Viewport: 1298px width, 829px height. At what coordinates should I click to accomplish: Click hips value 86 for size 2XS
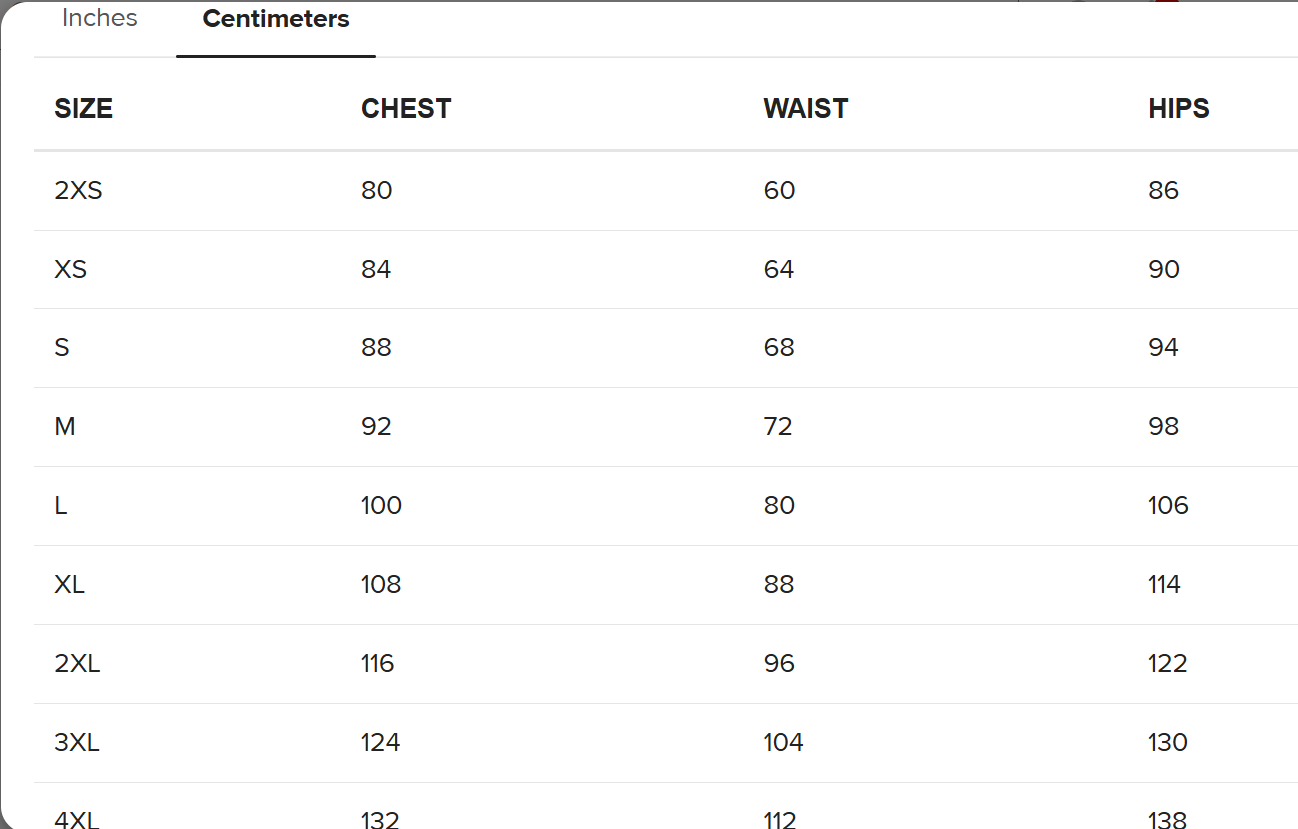point(1163,190)
